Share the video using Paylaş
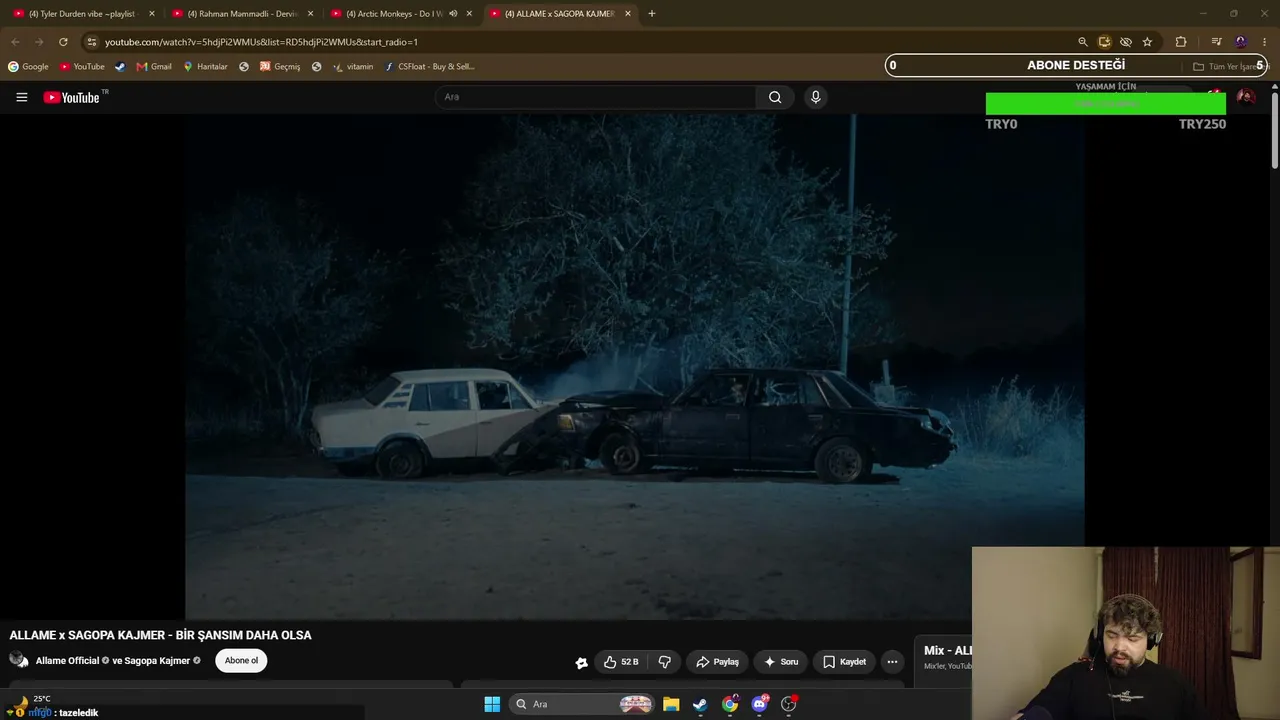Image resolution: width=1280 pixels, height=720 pixels. point(717,662)
